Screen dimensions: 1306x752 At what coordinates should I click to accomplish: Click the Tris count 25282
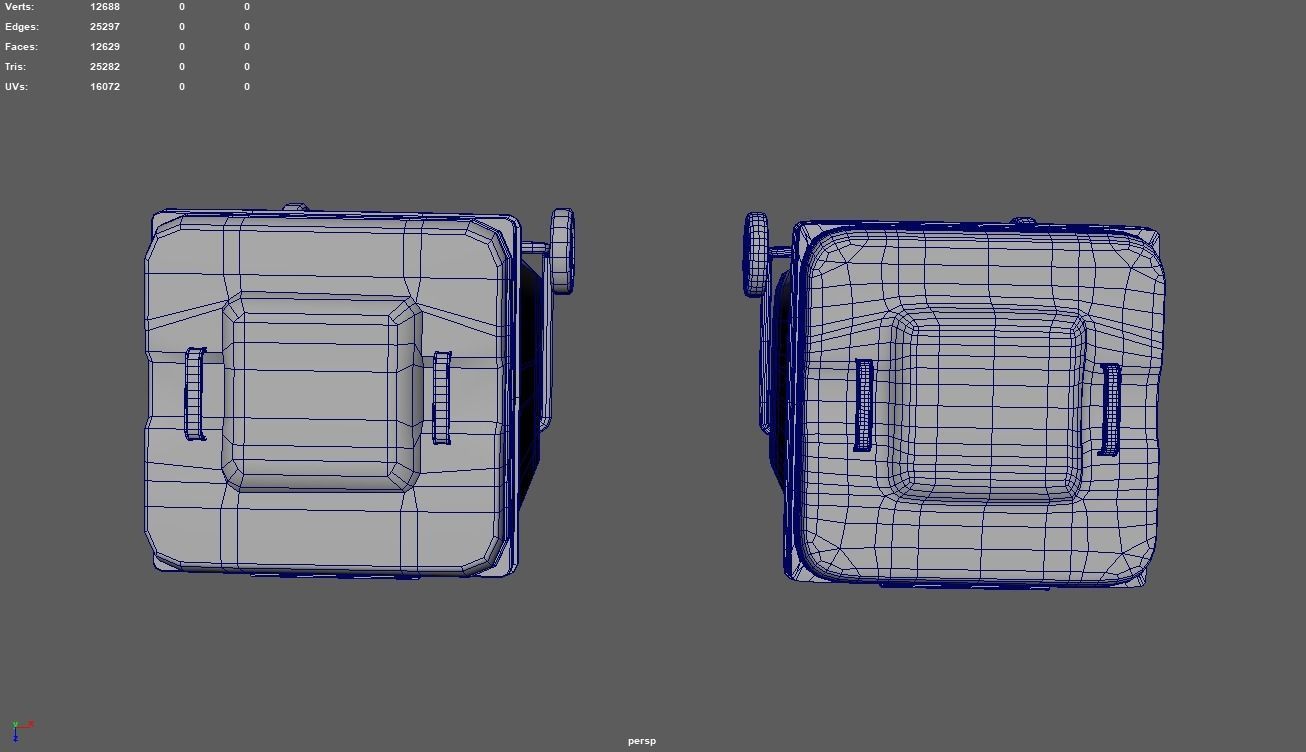(105, 67)
